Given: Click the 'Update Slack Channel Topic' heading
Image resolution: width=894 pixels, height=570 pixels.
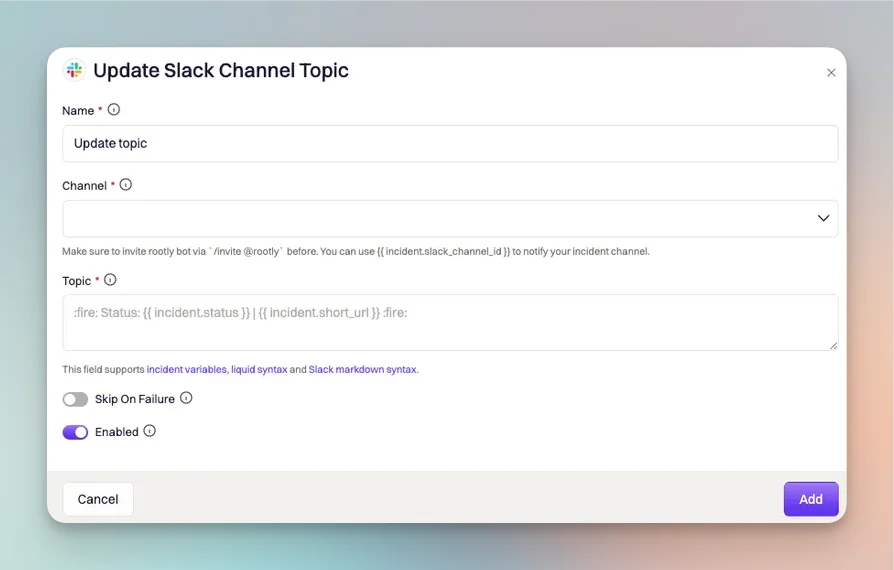Looking at the screenshot, I should click(x=221, y=71).
